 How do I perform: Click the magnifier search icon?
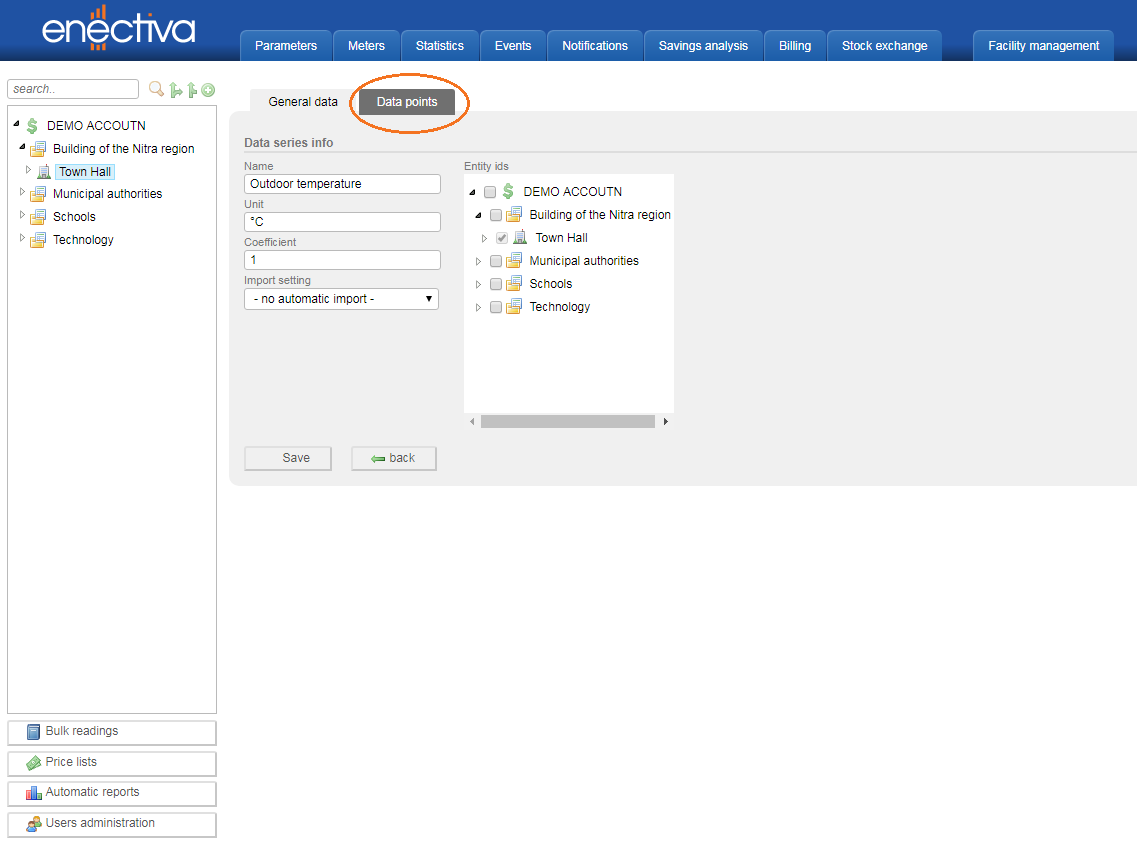point(156,89)
